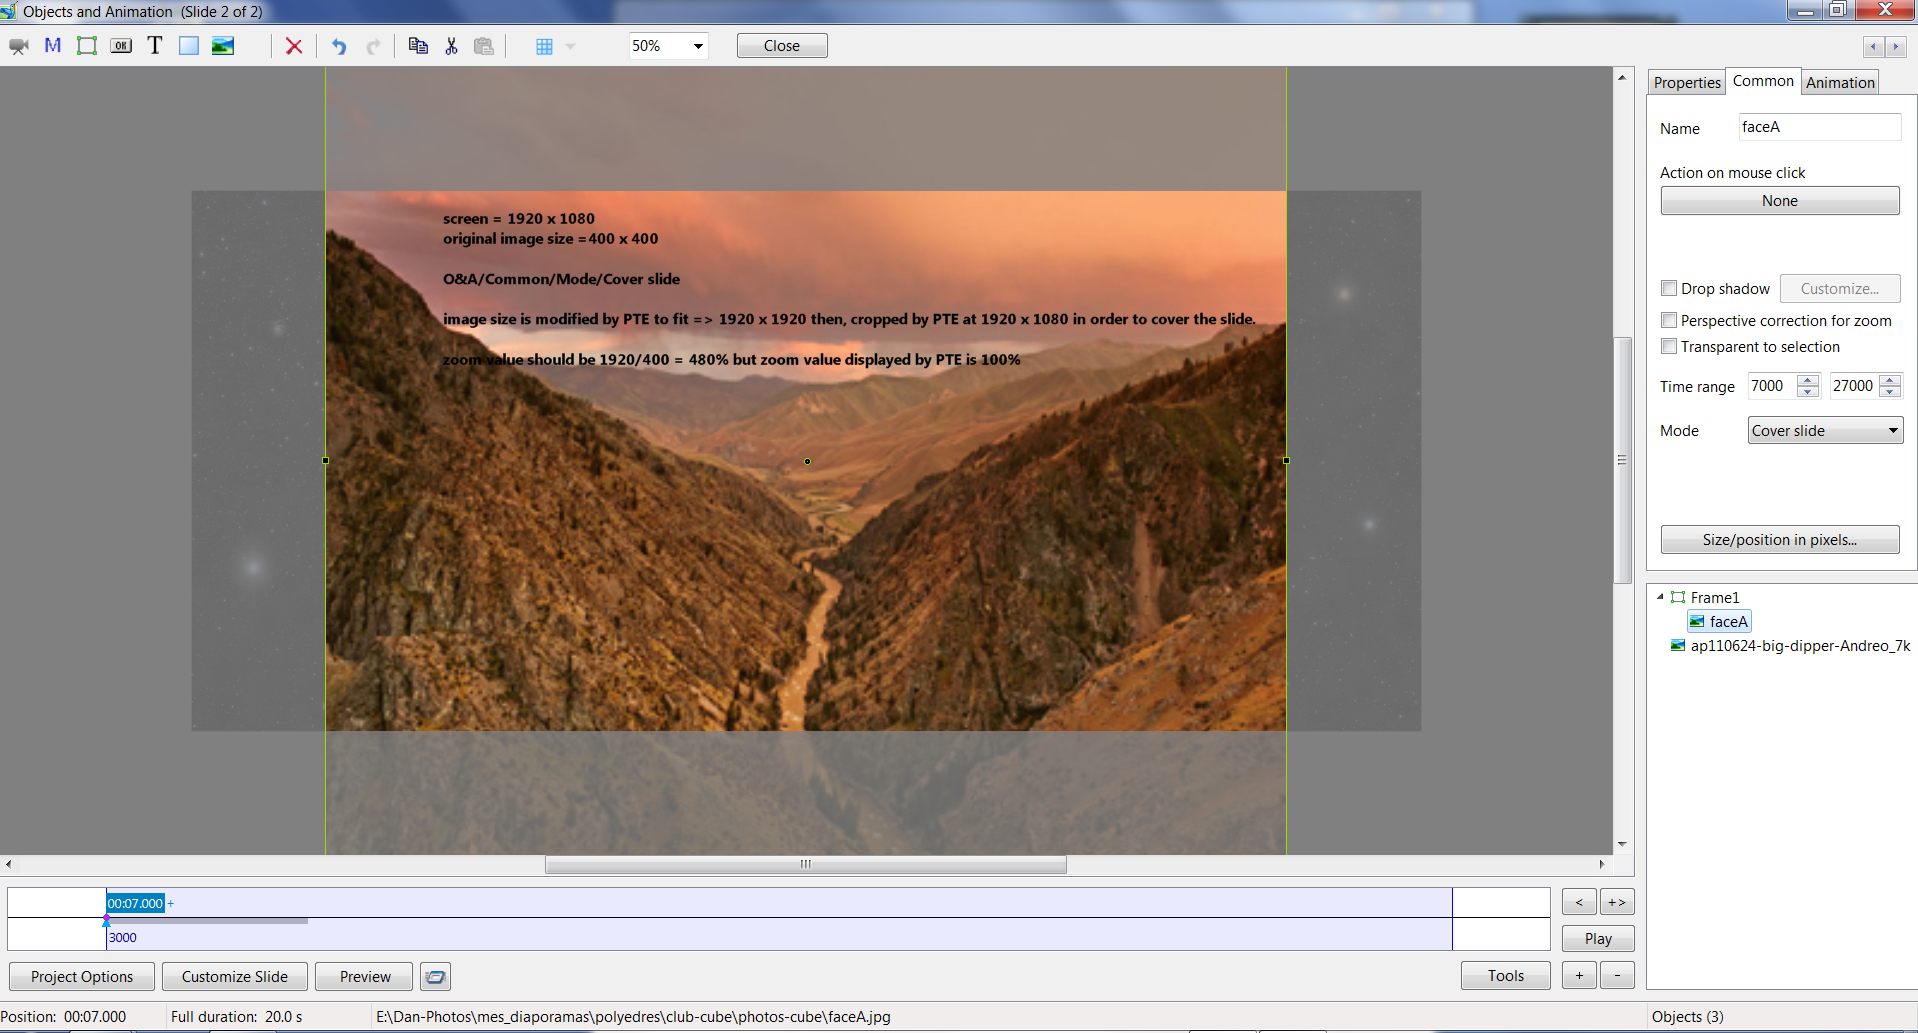Click the Copy icon in toolbar

click(x=418, y=46)
